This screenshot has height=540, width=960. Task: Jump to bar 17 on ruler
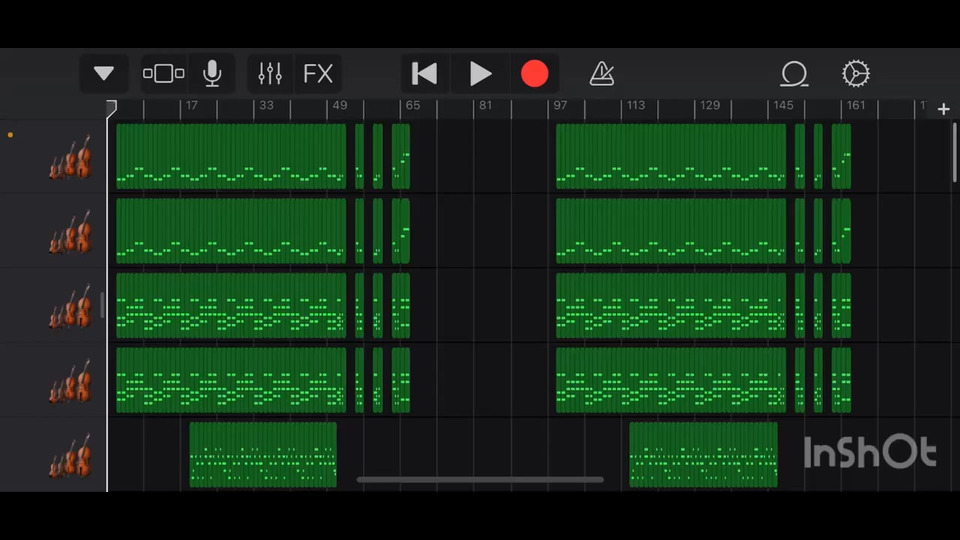coord(192,105)
